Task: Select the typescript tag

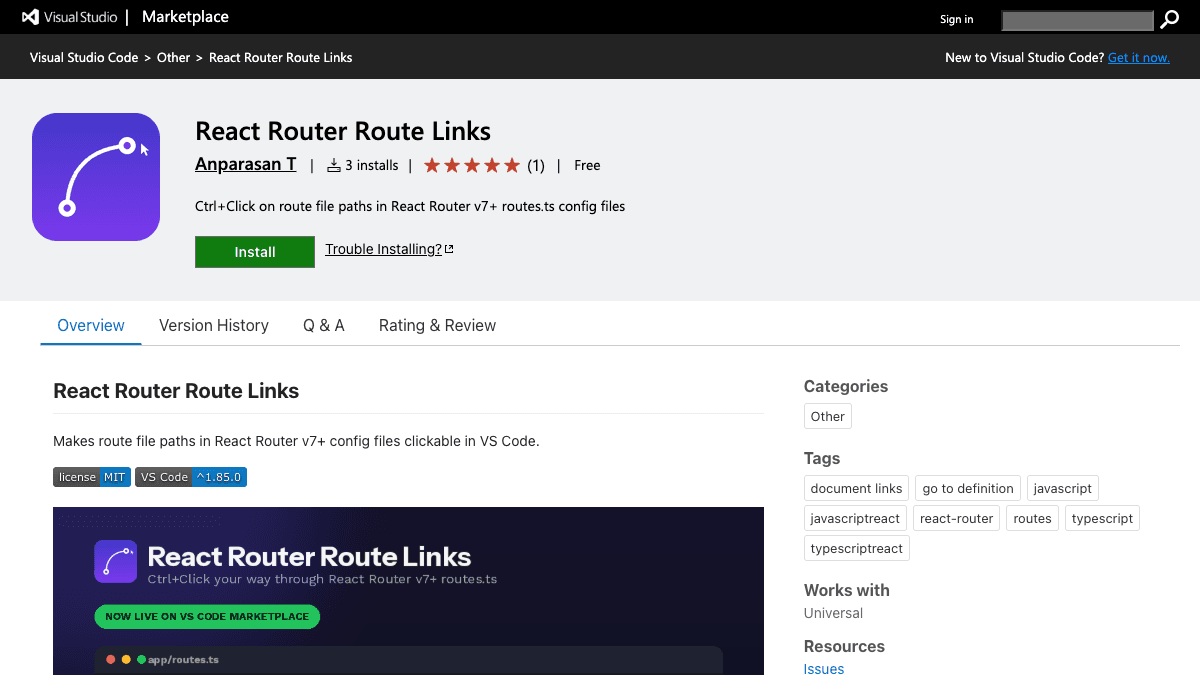Action: (x=1102, y=518)
